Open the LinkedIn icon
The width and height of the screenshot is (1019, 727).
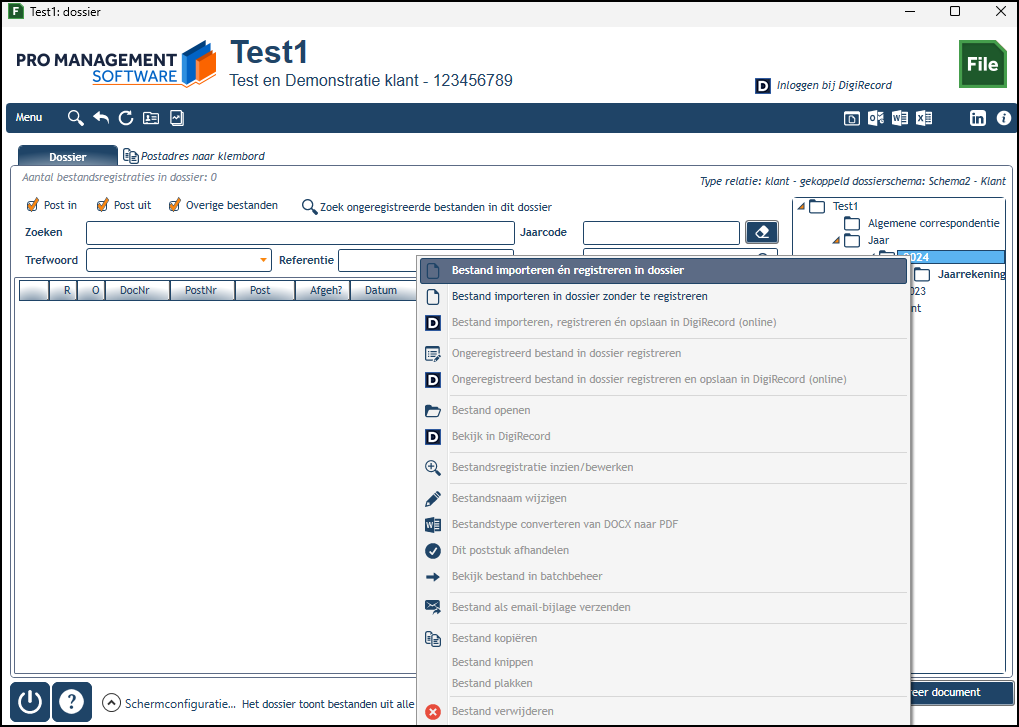coord(977,118)
